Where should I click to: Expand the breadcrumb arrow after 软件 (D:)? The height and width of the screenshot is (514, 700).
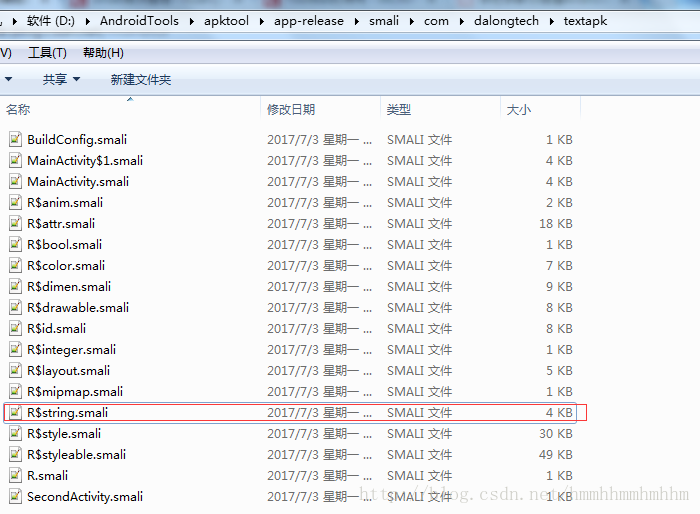tap(88, 21)
